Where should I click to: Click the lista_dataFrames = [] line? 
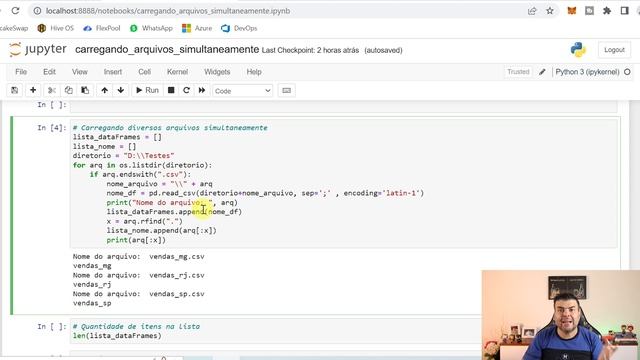tap(117, 137)
